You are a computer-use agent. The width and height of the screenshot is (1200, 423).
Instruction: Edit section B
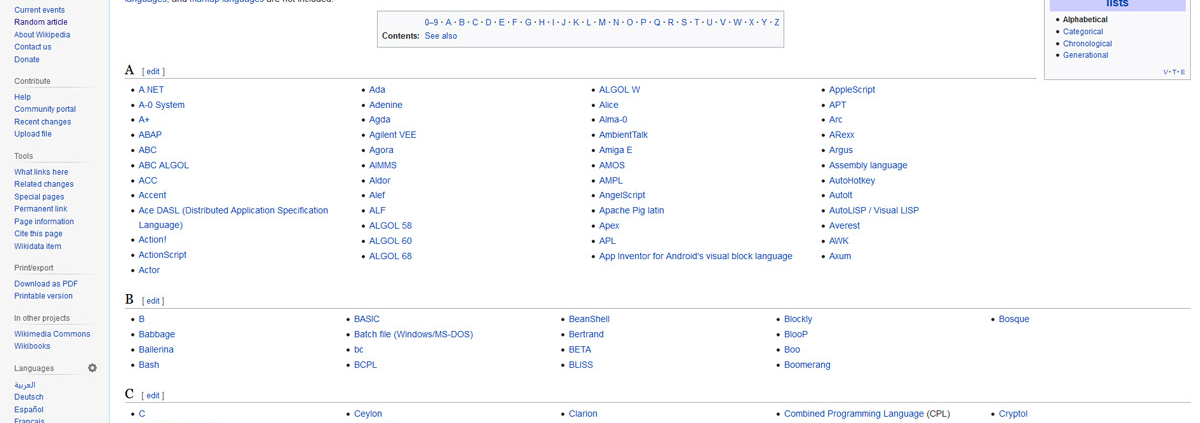click(x=153, y=301)
